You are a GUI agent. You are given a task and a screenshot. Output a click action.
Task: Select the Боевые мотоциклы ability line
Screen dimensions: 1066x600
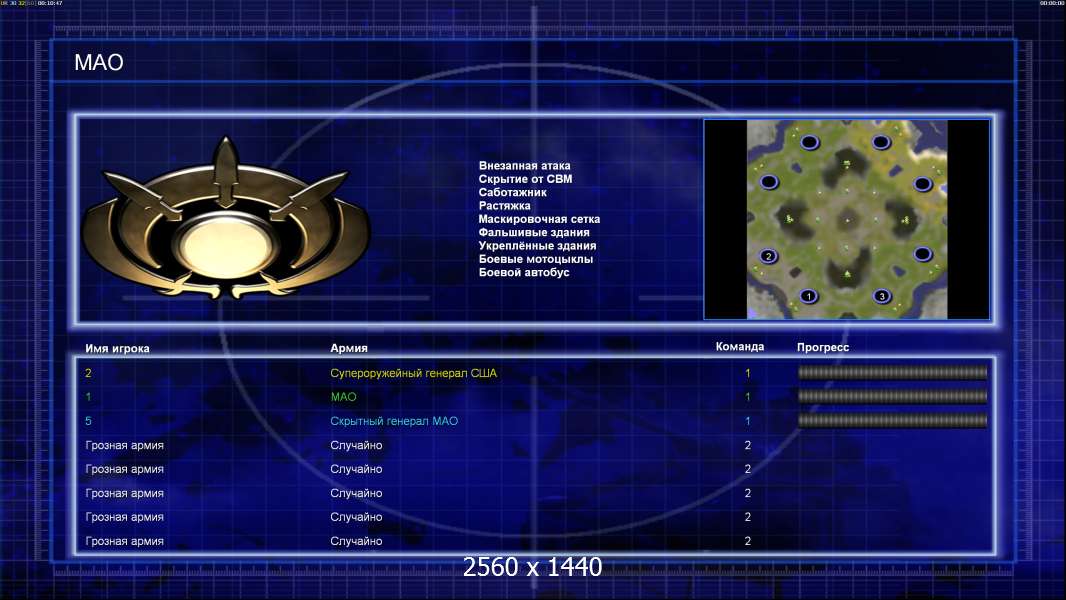click(536, 259)
